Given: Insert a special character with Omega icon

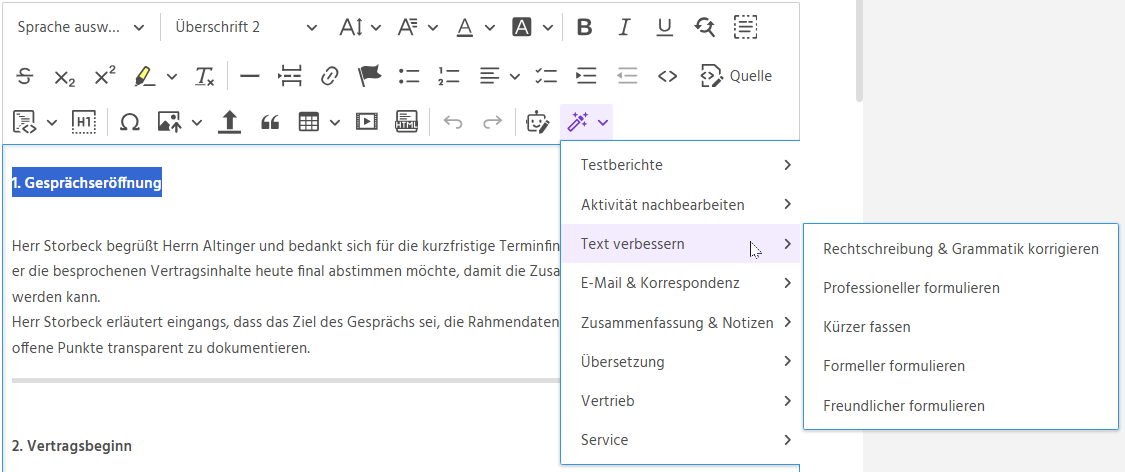Looking at the screenshot, I should pyautogui.click(x=129, y=123).
